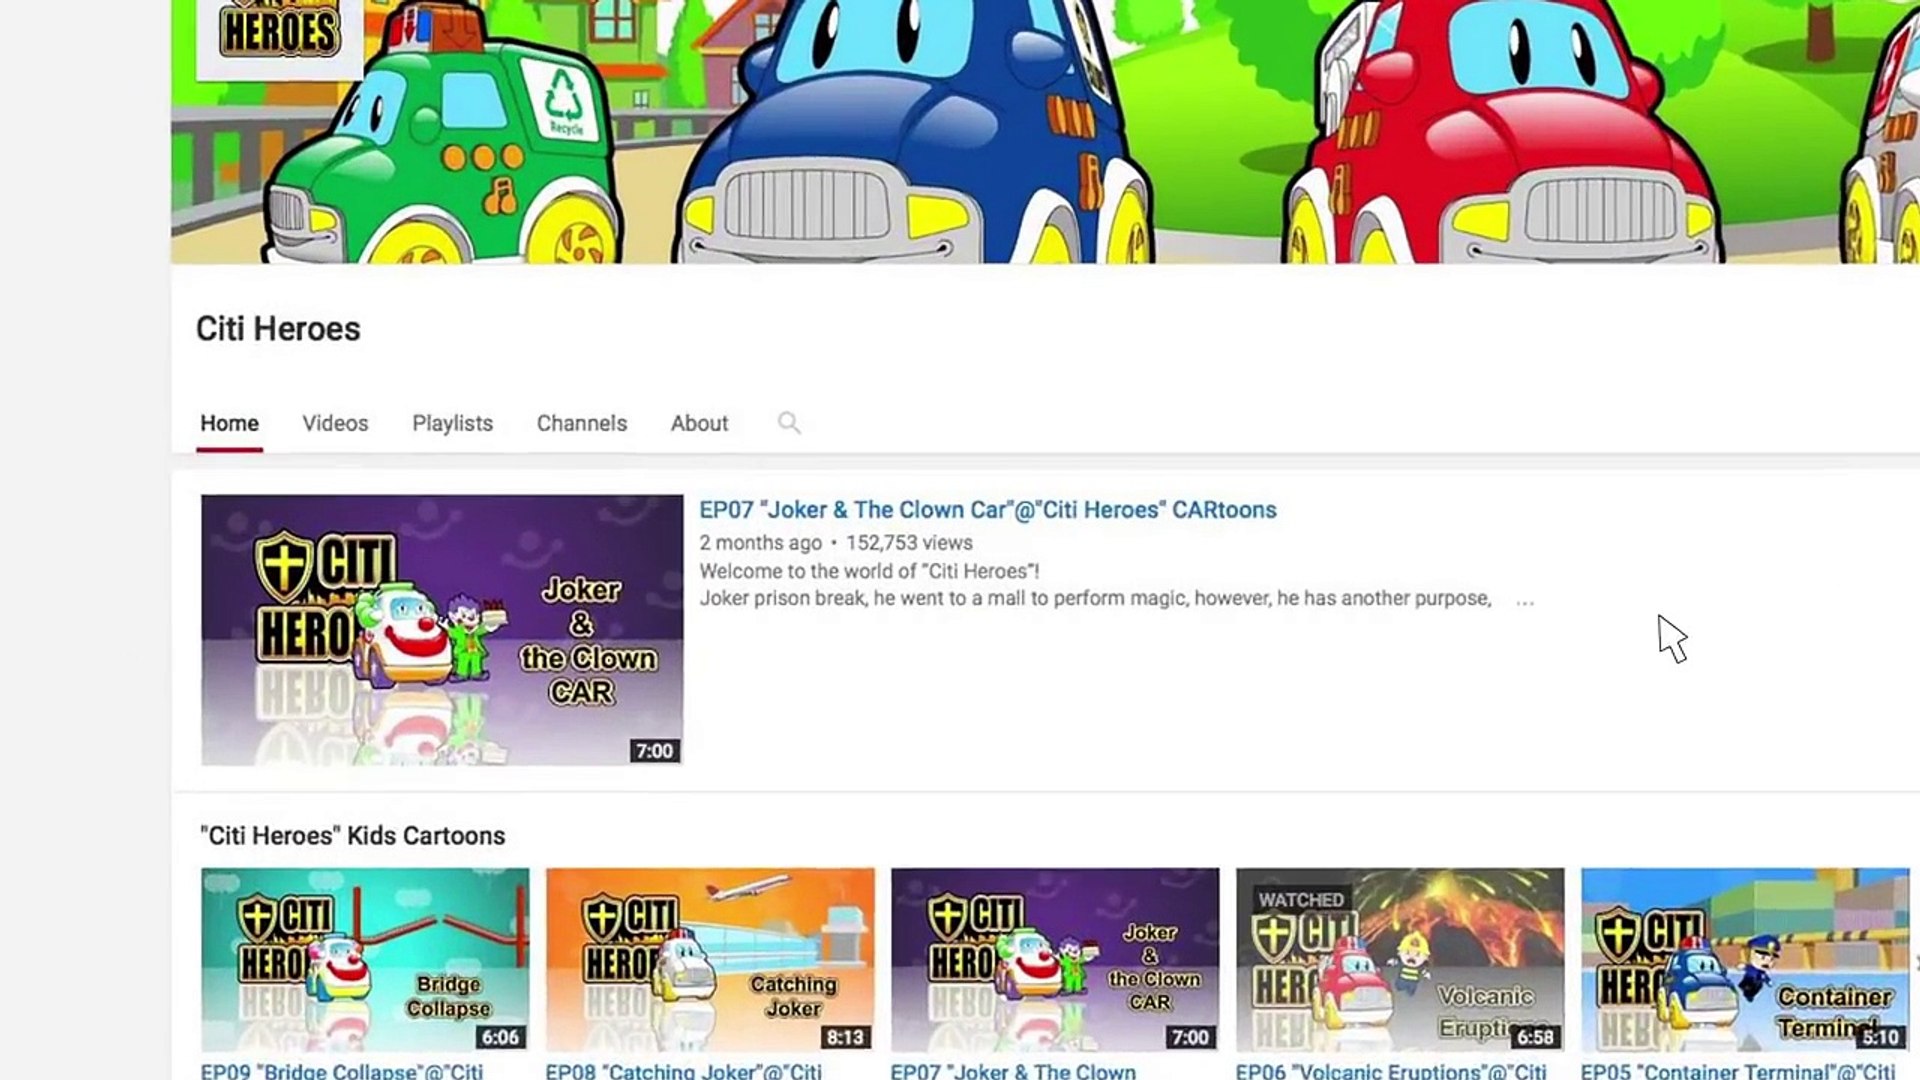Click the Citi Heroes channel logo
Image resolution: width=1920 pixels, height=1080 pixels.
(x=279, y=35)
